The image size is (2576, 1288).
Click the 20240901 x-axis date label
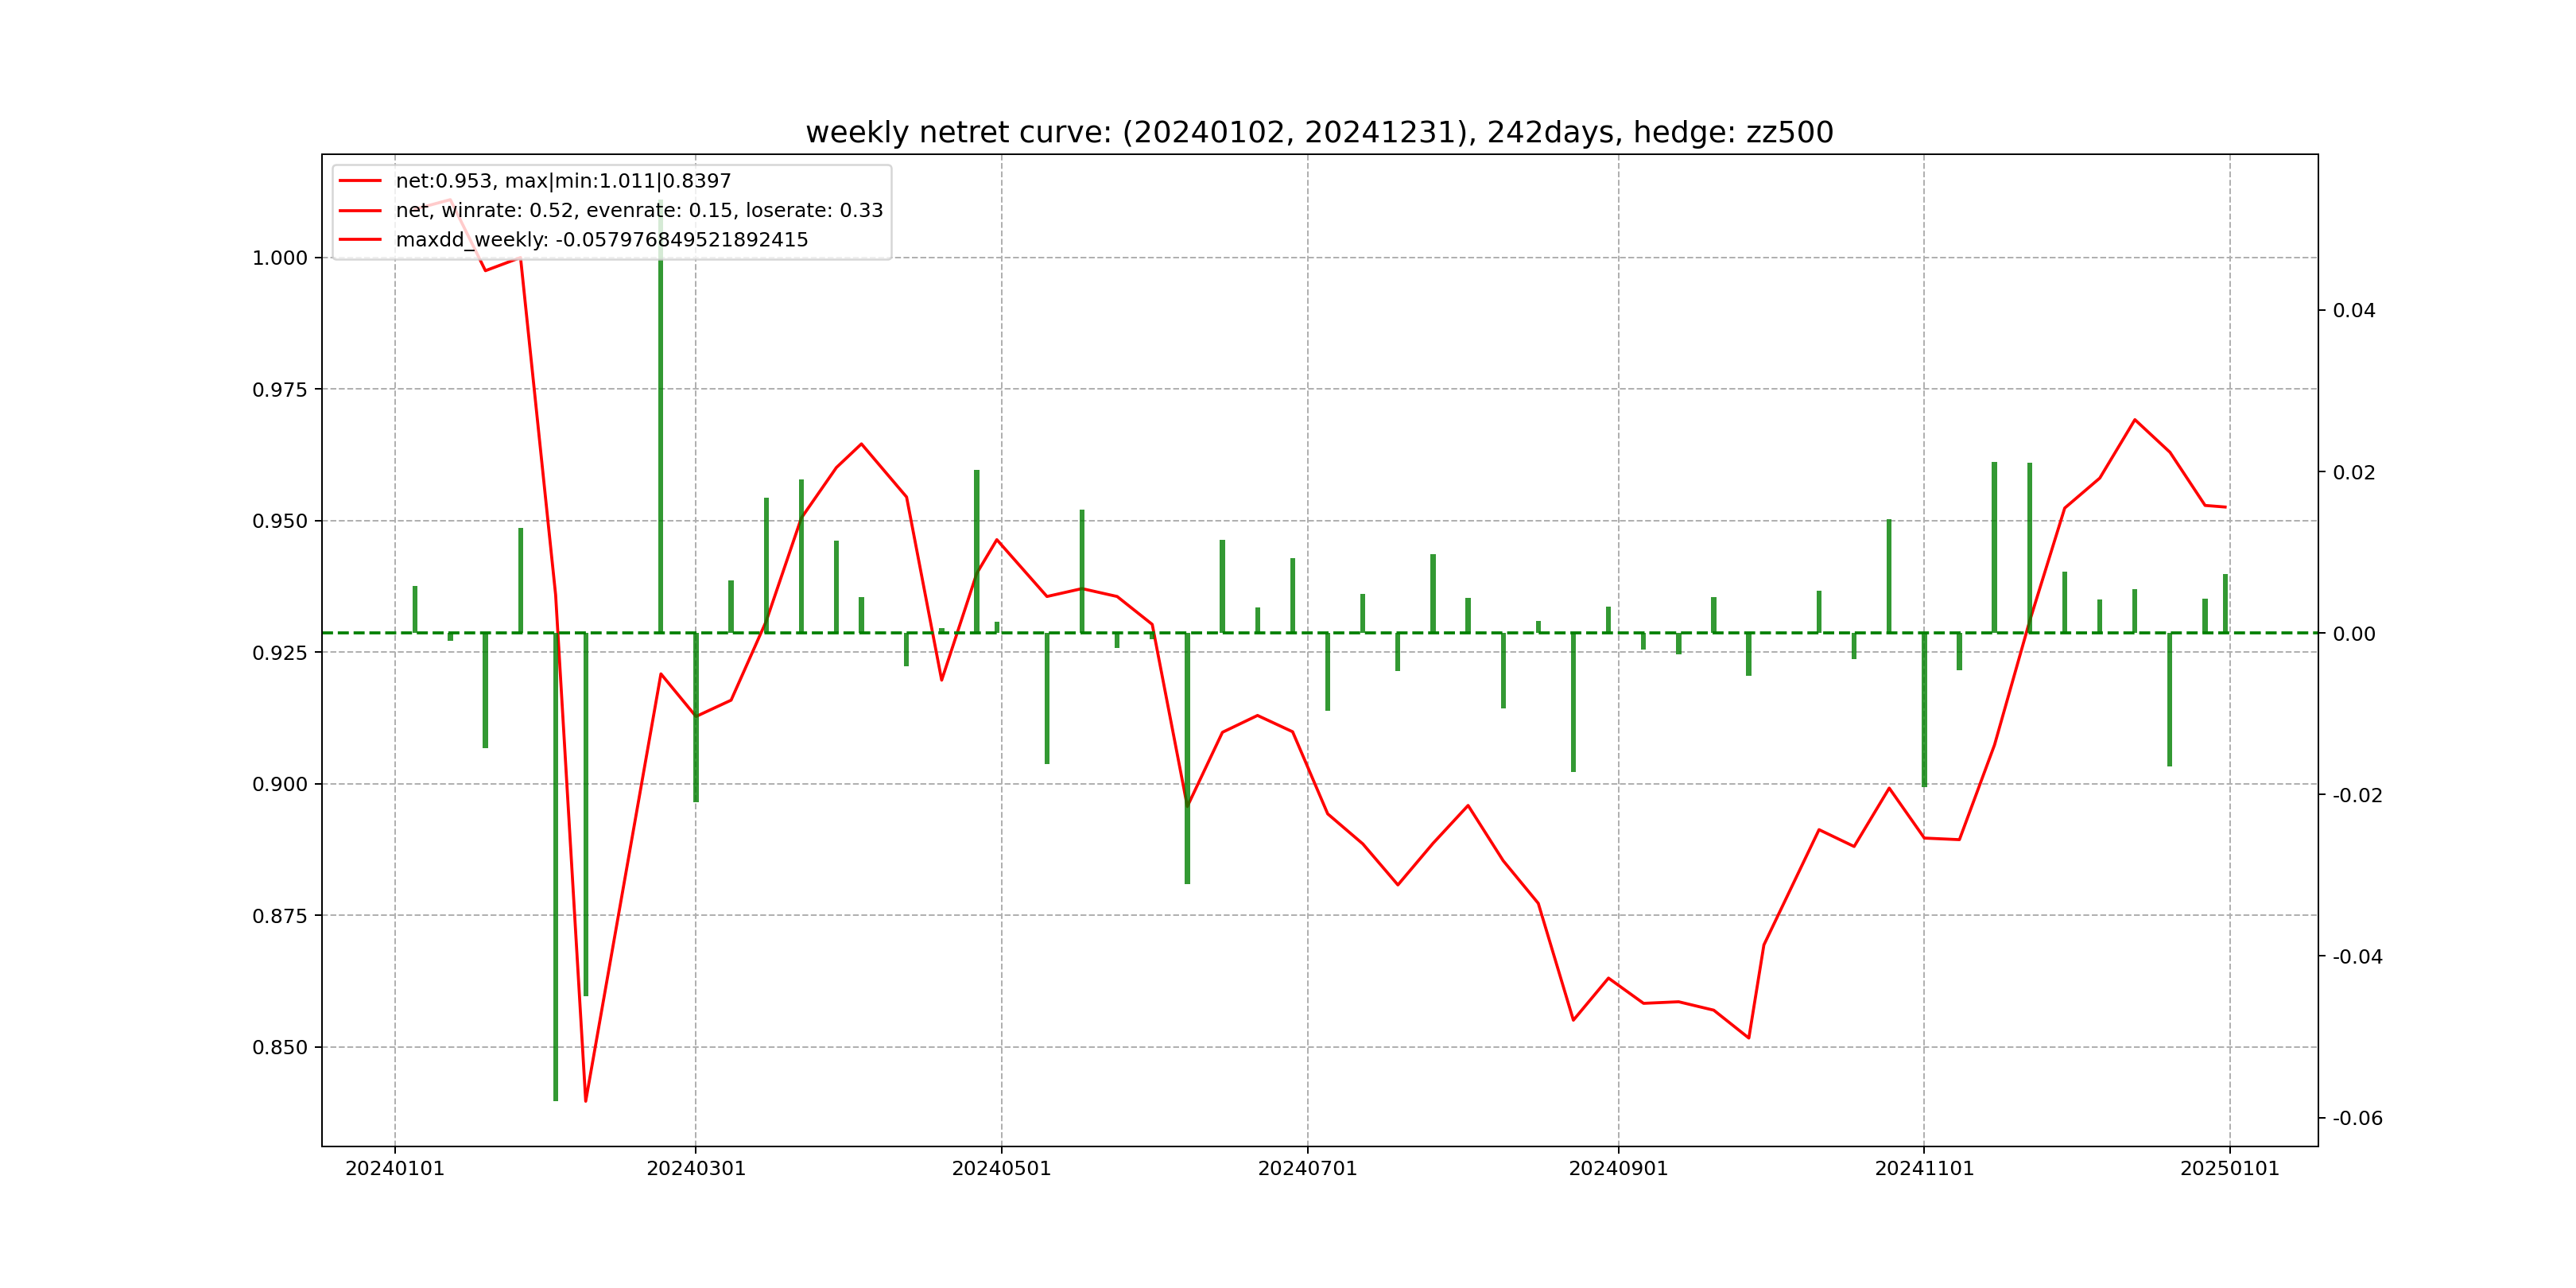pyautogui.click(x=1618, y=1169)
